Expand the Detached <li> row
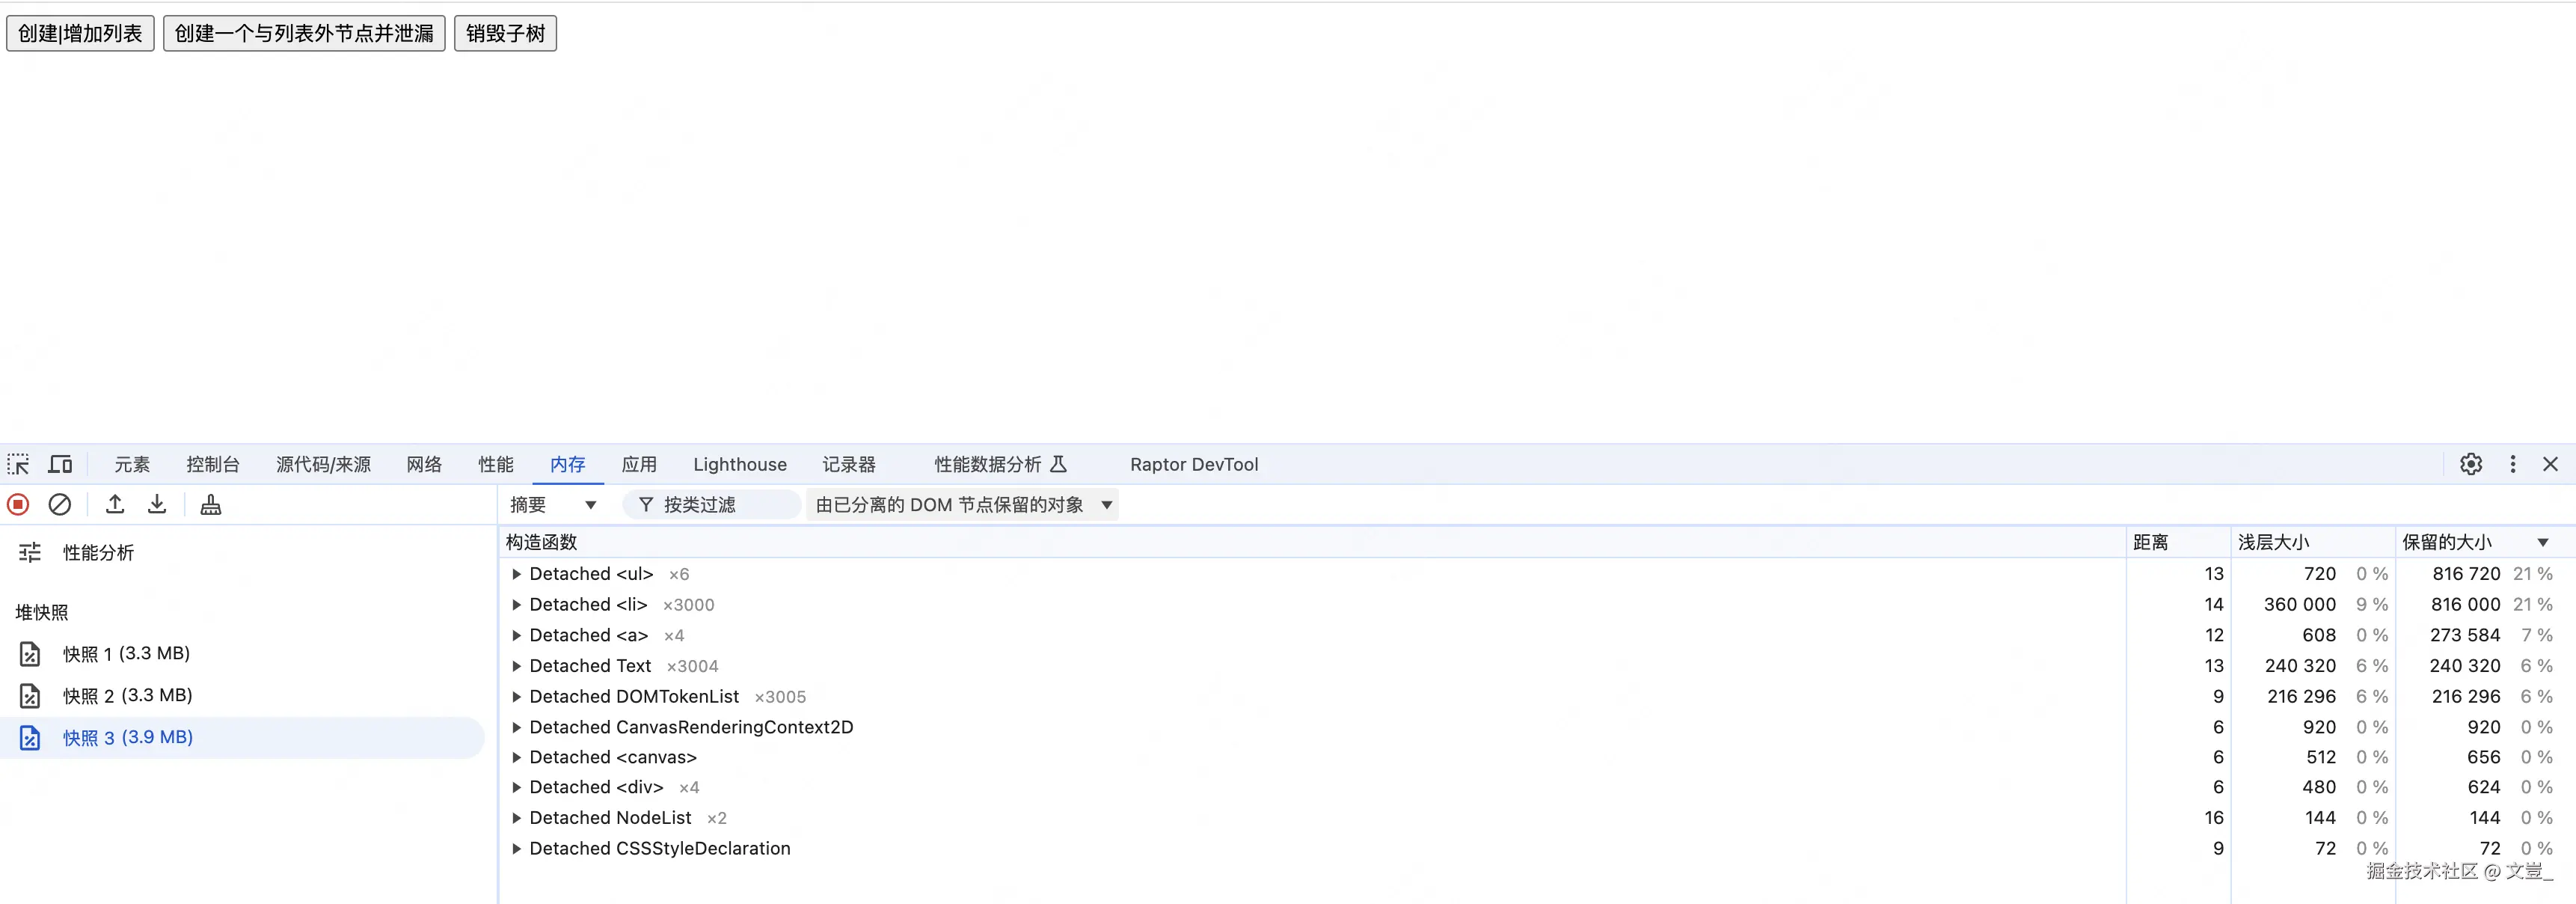 point(516,605)
